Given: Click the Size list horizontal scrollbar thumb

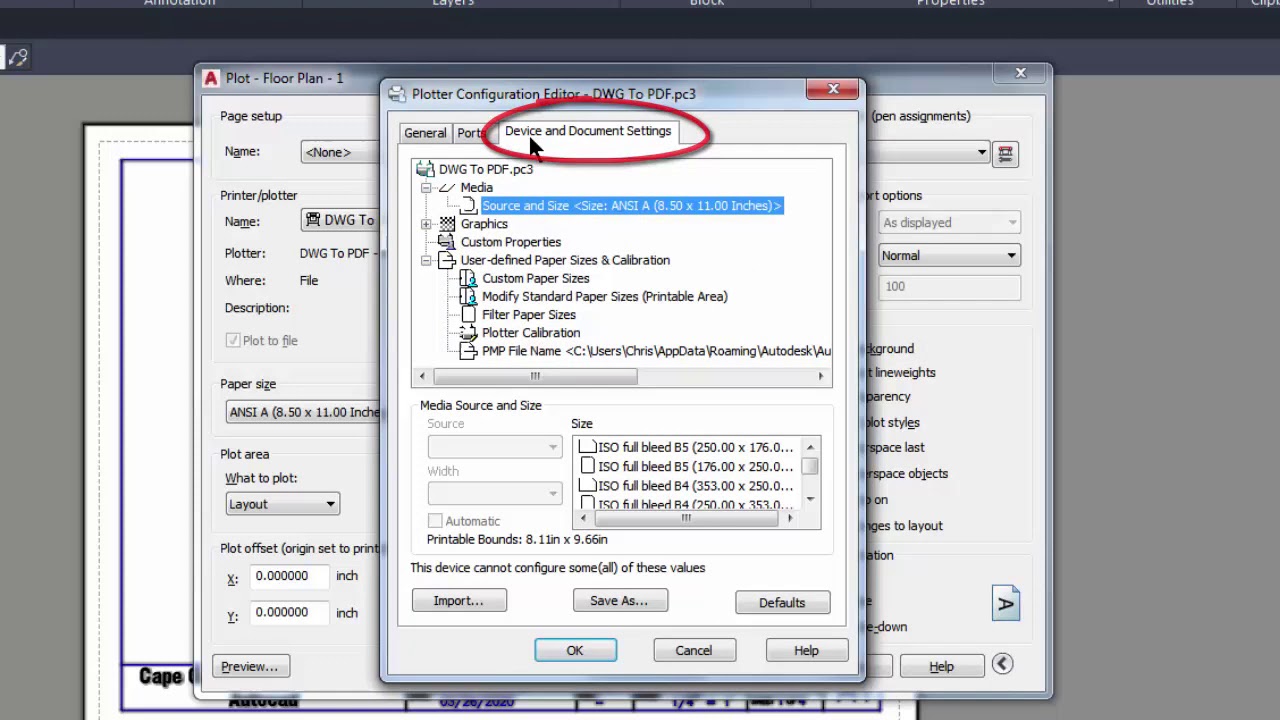Looking at the screenshot, I should click(686, 518).
